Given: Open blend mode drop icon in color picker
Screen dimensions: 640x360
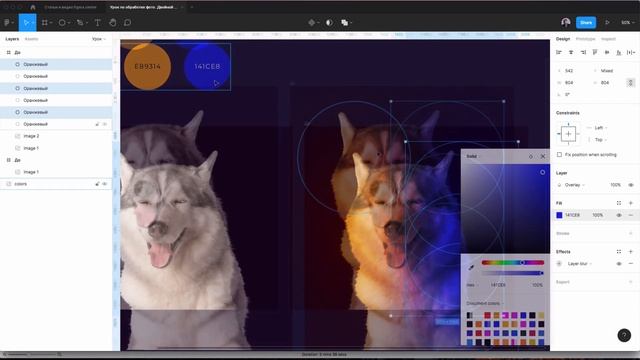Looking at the screenshot, I should point(531,156).
